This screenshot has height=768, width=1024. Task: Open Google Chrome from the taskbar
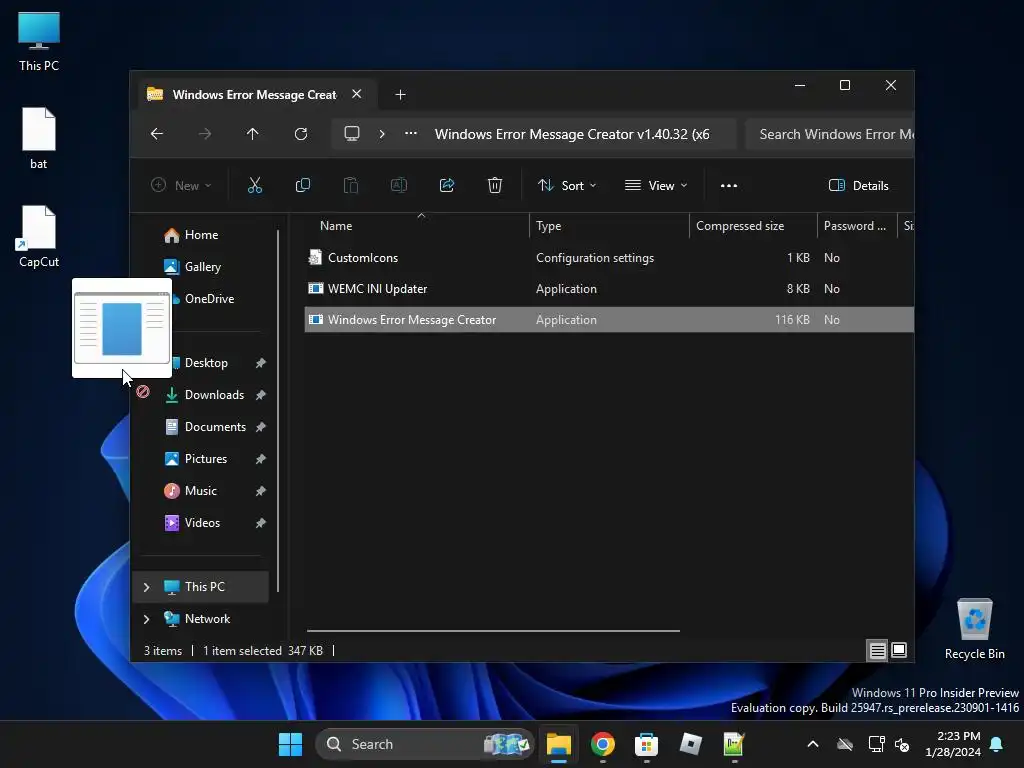tap(603, 744)
